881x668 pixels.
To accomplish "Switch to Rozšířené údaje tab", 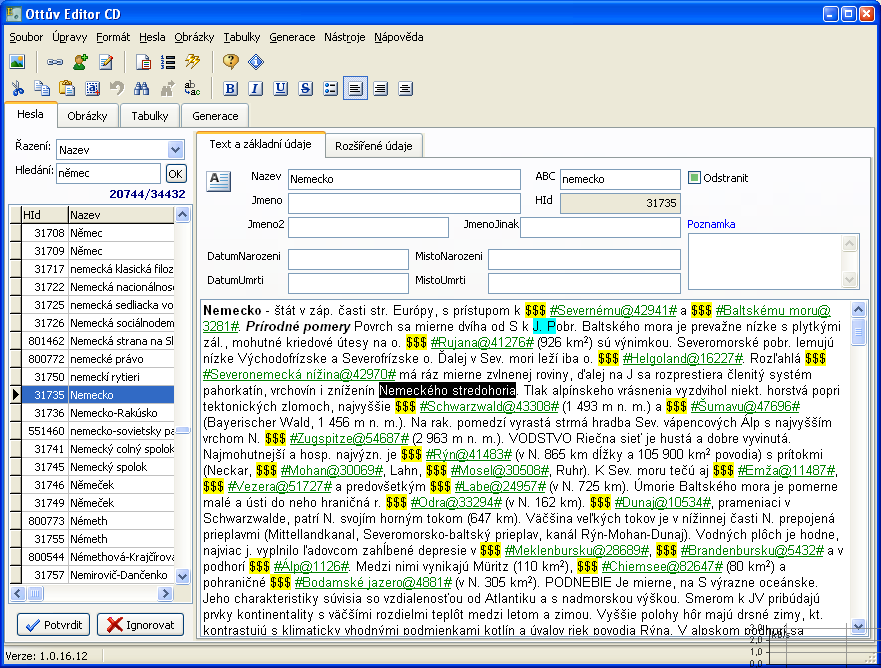I will pos(376,145).
